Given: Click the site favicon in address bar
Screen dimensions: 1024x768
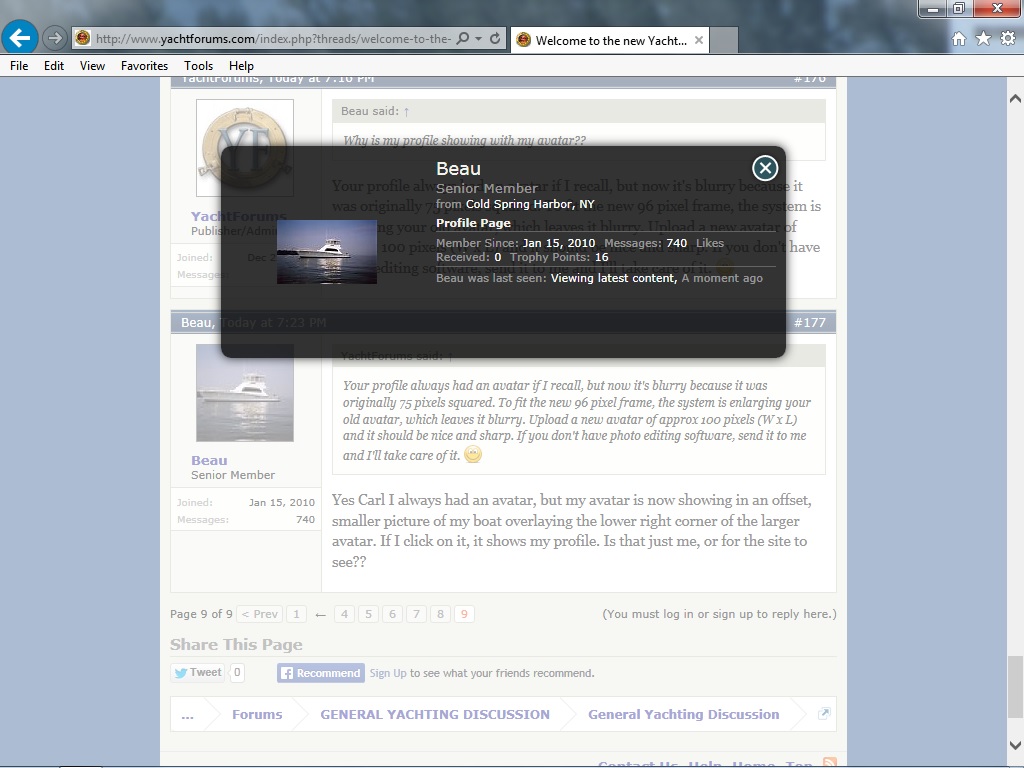Looking at the screenshot, I should (83, 39).
